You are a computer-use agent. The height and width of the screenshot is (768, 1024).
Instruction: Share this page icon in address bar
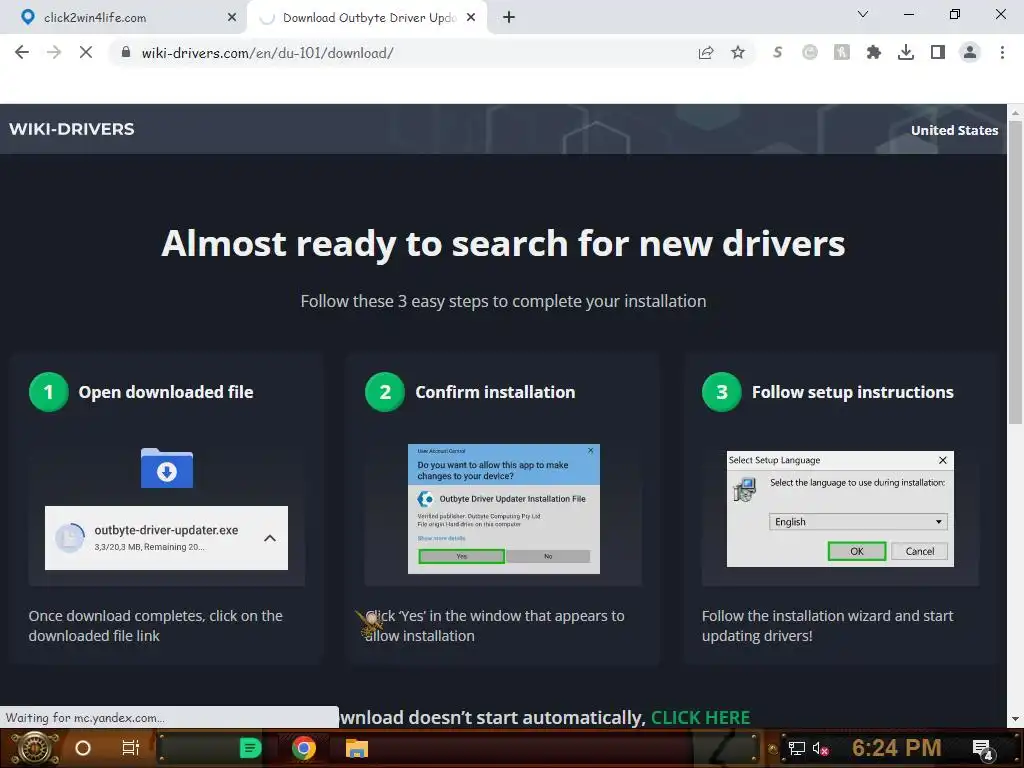click(x=706, y=52)
